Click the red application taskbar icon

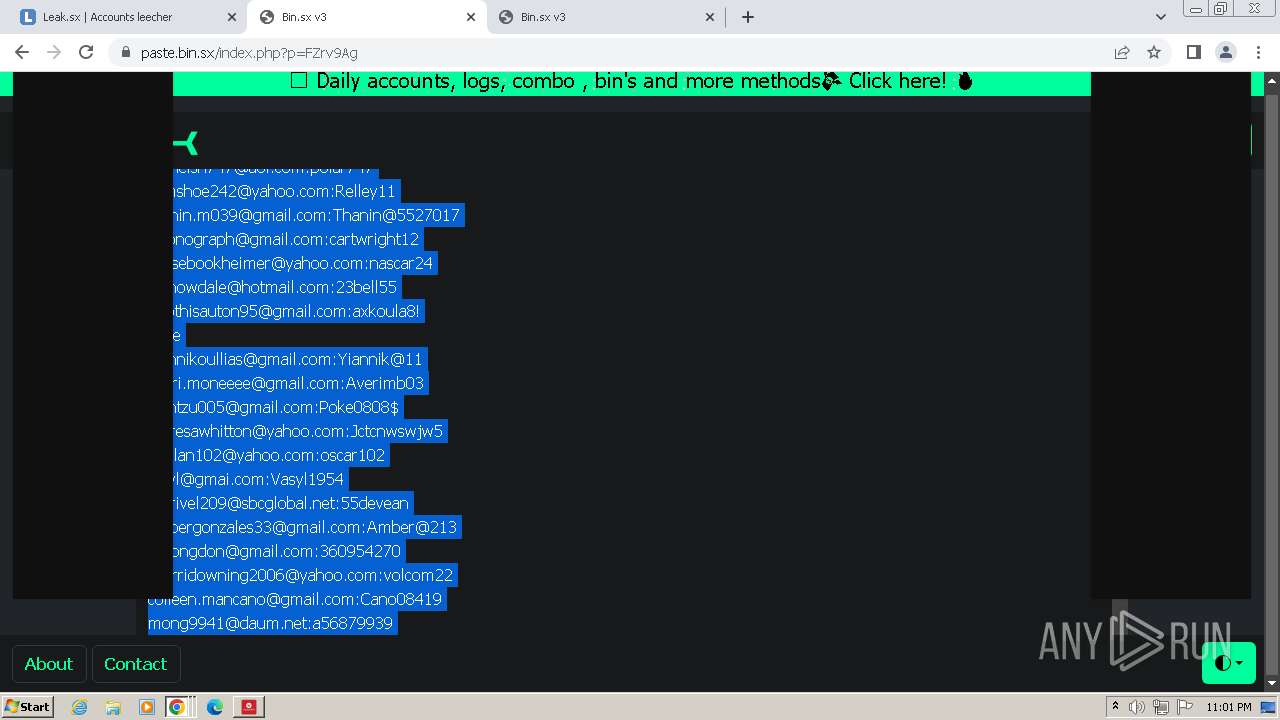249,707
